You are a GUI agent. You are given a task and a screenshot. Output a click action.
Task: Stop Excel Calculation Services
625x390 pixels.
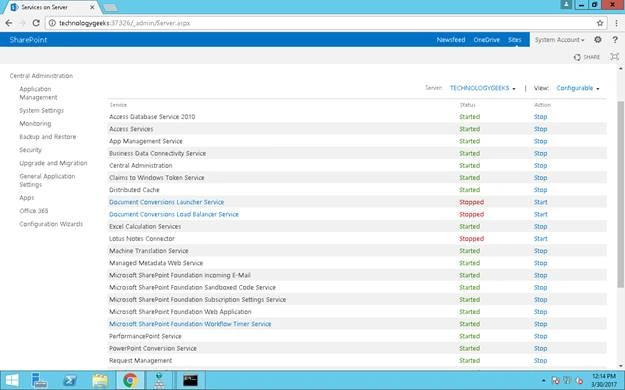(x=540, y=227)
